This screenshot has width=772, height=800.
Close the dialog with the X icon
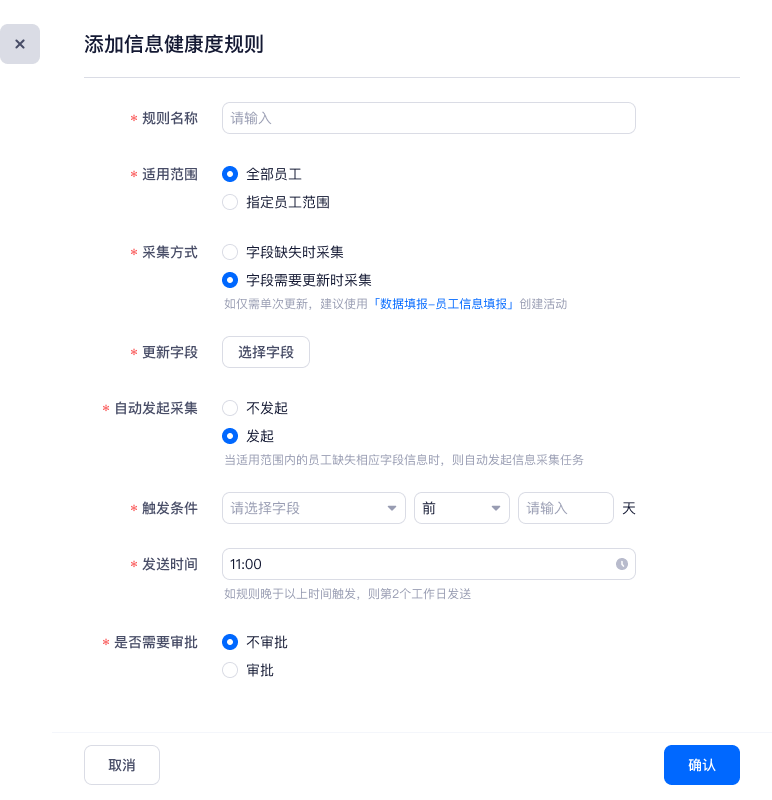(x=20, y=44)
